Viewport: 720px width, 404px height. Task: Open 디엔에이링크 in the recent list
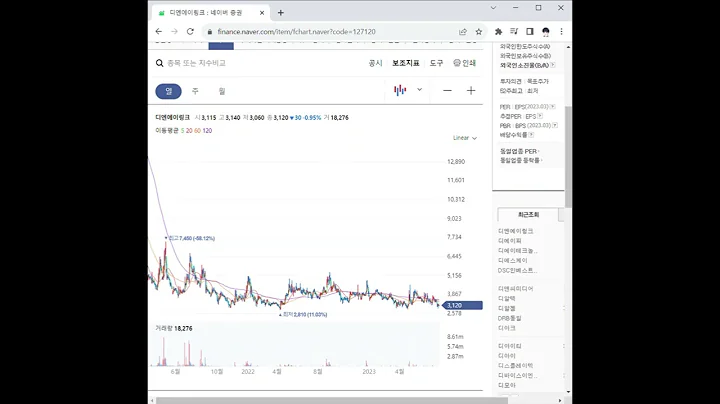pyautogui.click(x=516, y=231)
